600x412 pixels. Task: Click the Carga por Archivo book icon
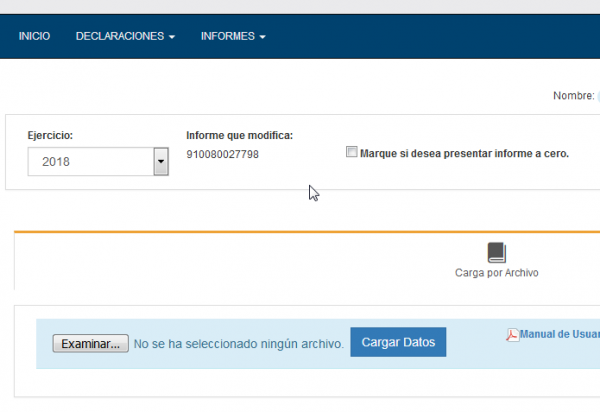coord(497,252)
